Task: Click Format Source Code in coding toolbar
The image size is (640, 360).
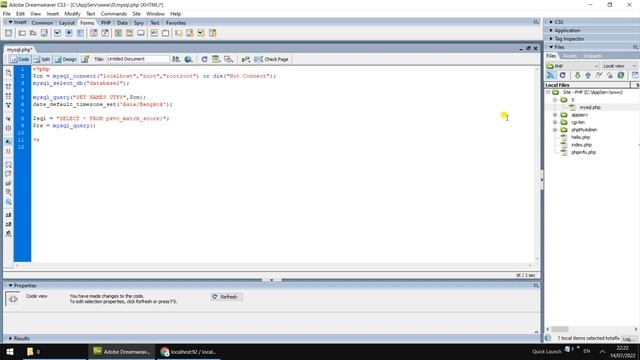Action: pos(8,233)
